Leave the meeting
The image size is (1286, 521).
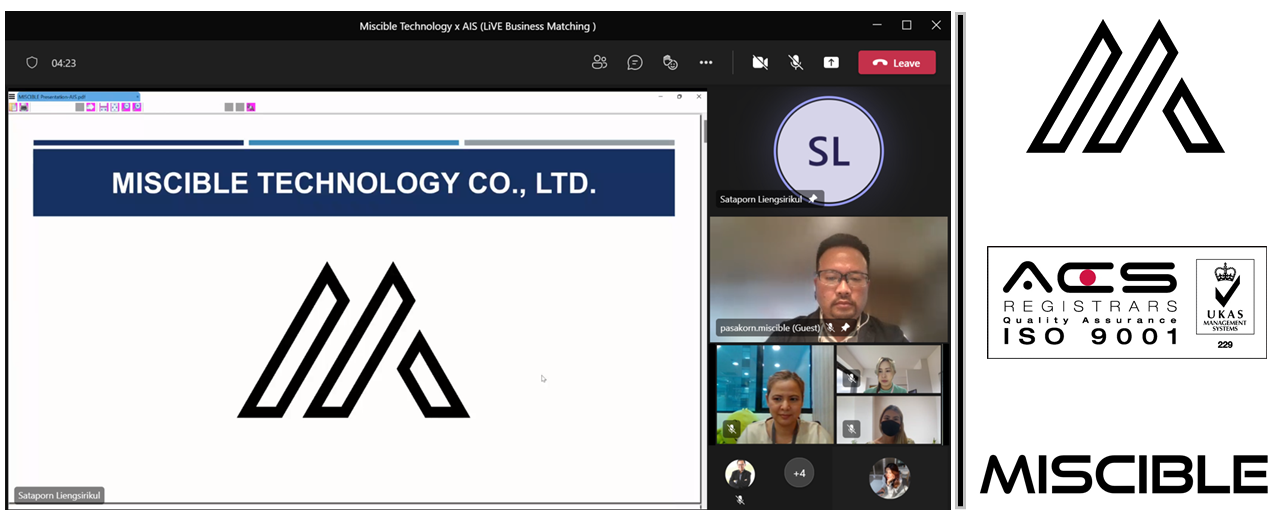click(x=897, y=62)
